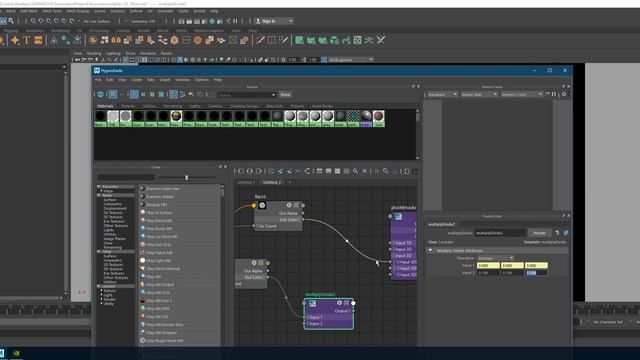
Task: Click the NVIDIA taskbar icon
Action: coord(16,353)
